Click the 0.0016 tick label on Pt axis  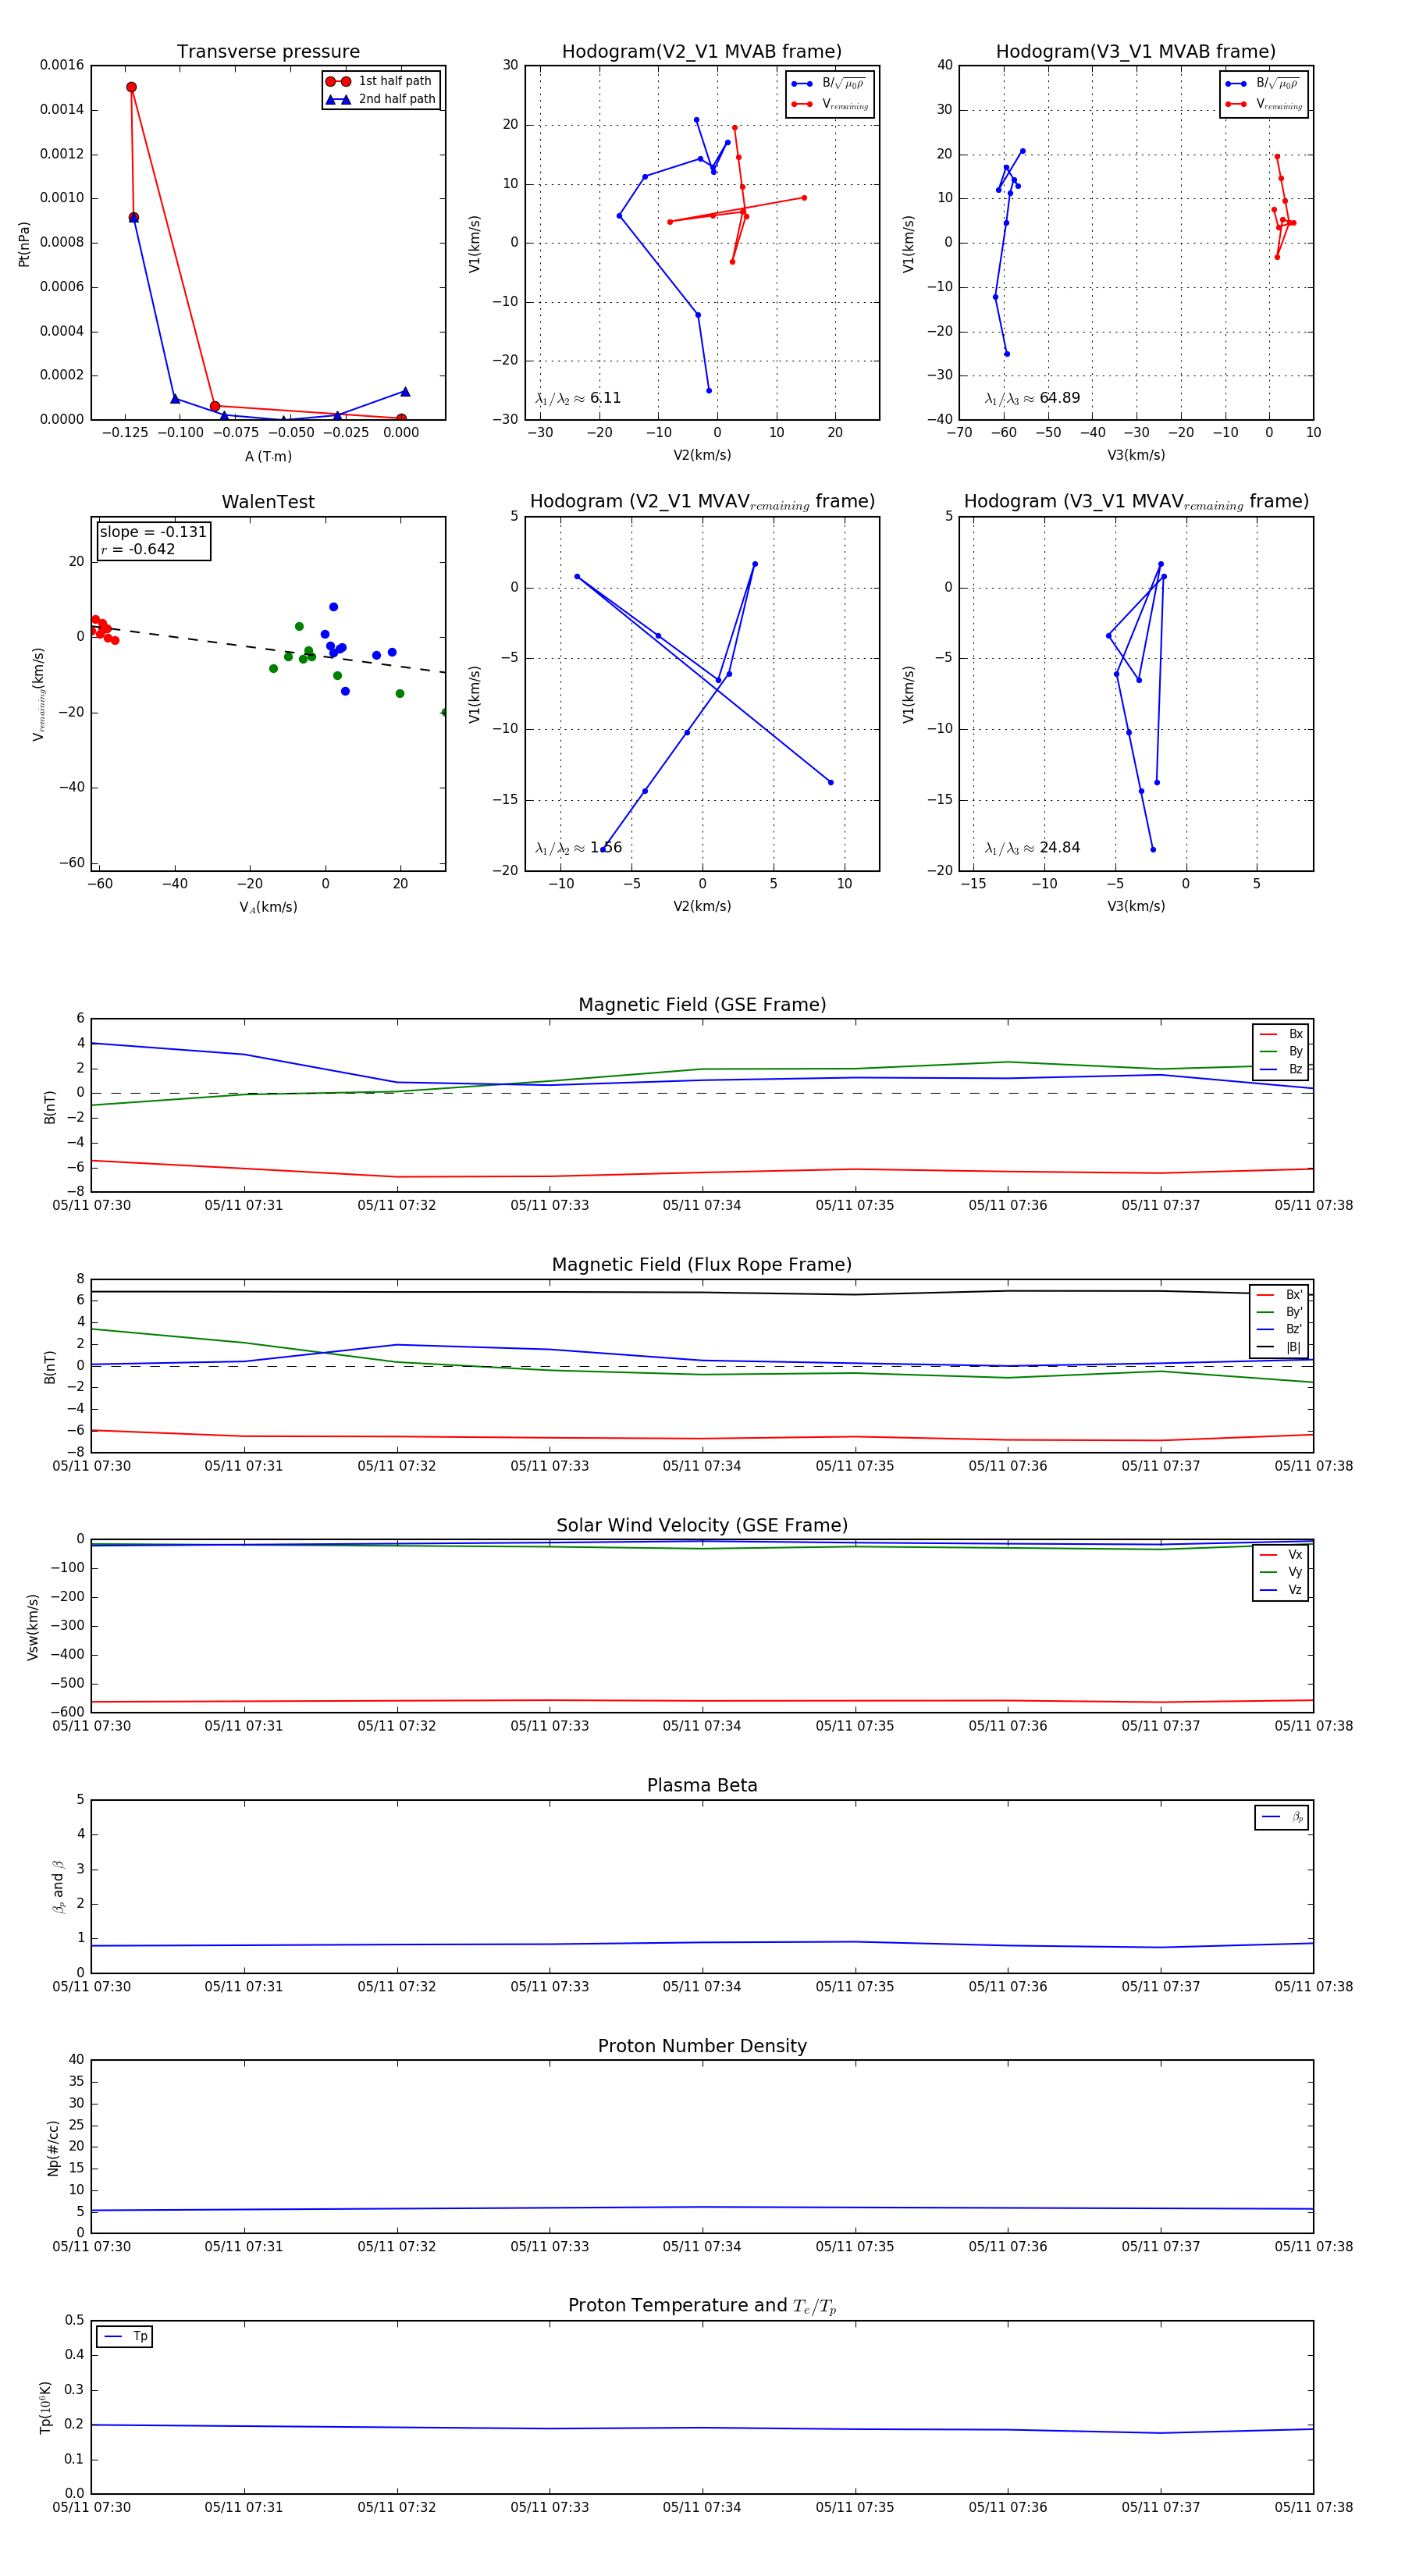pos(62,65)
